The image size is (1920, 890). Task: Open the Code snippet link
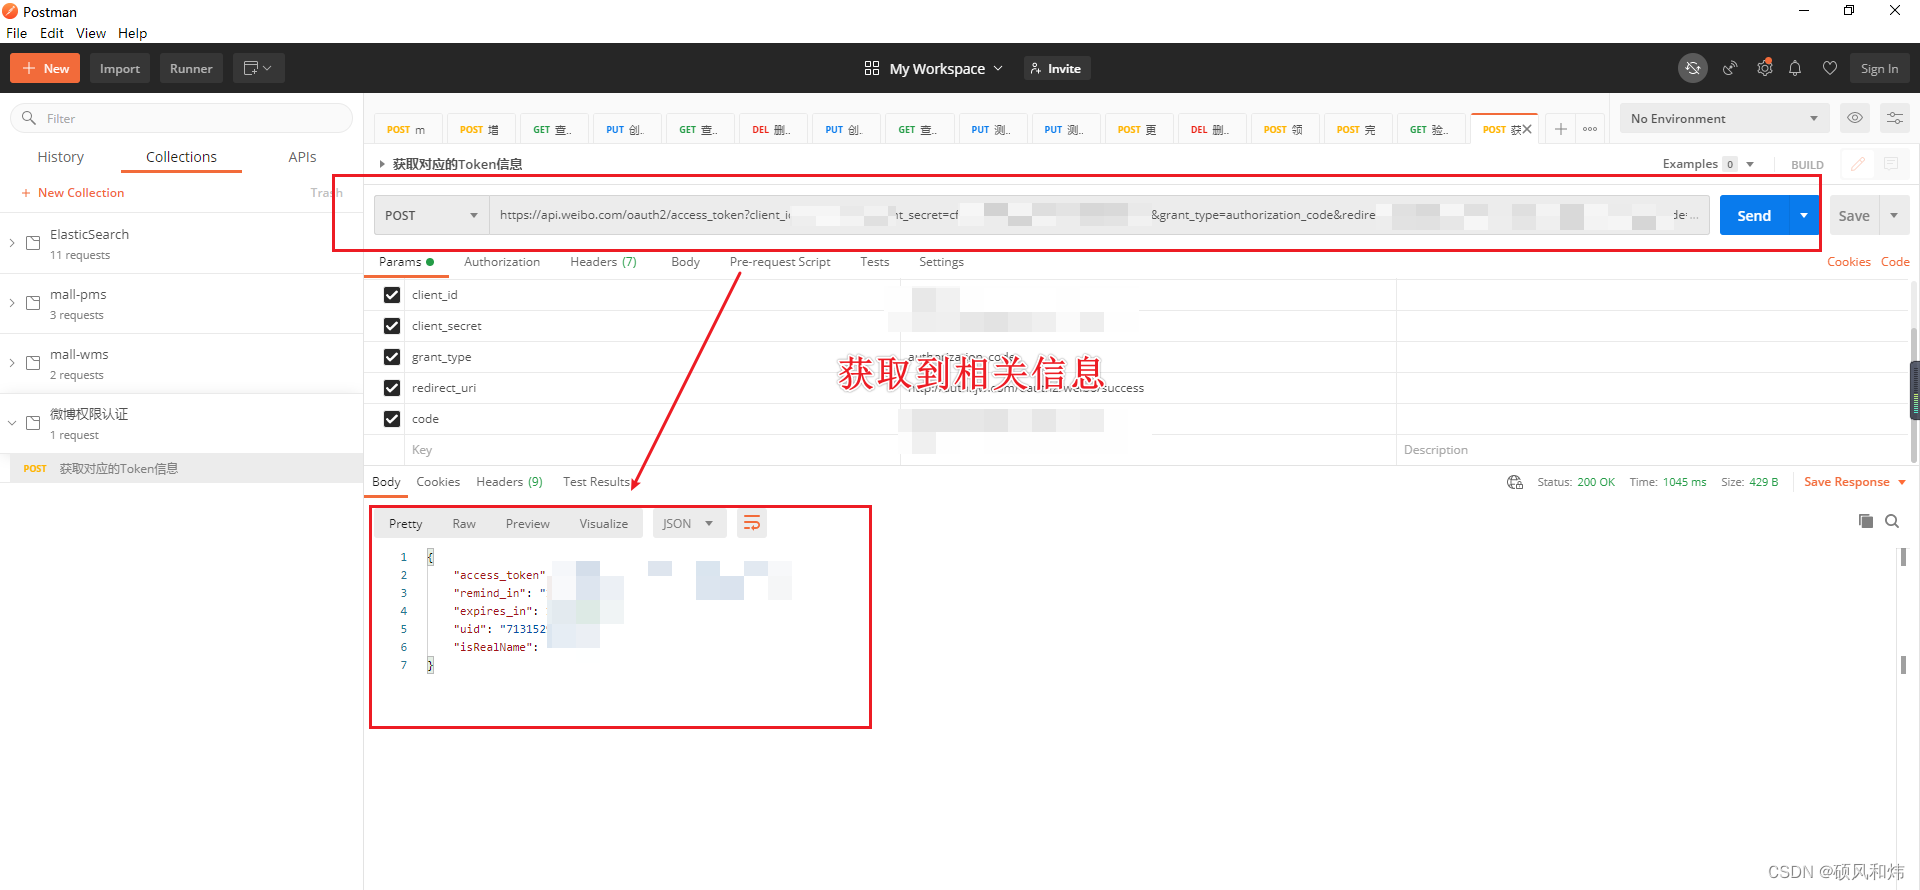point(1895,262)
